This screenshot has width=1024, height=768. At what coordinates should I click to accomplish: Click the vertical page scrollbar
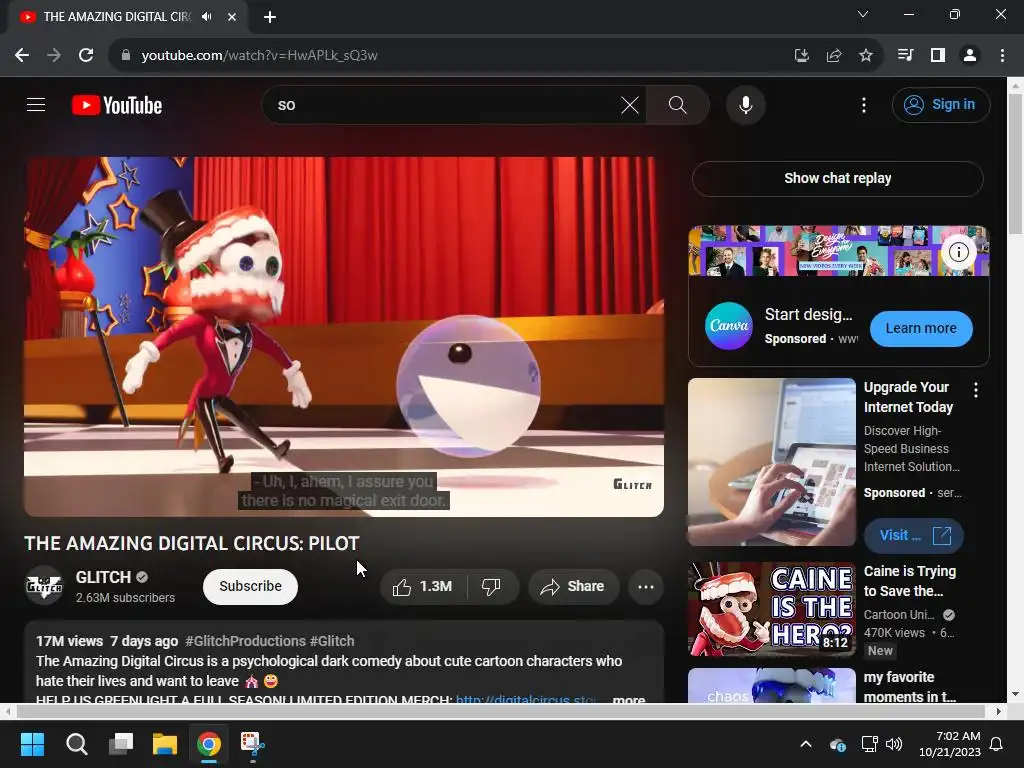click(x=1015, y=163)
